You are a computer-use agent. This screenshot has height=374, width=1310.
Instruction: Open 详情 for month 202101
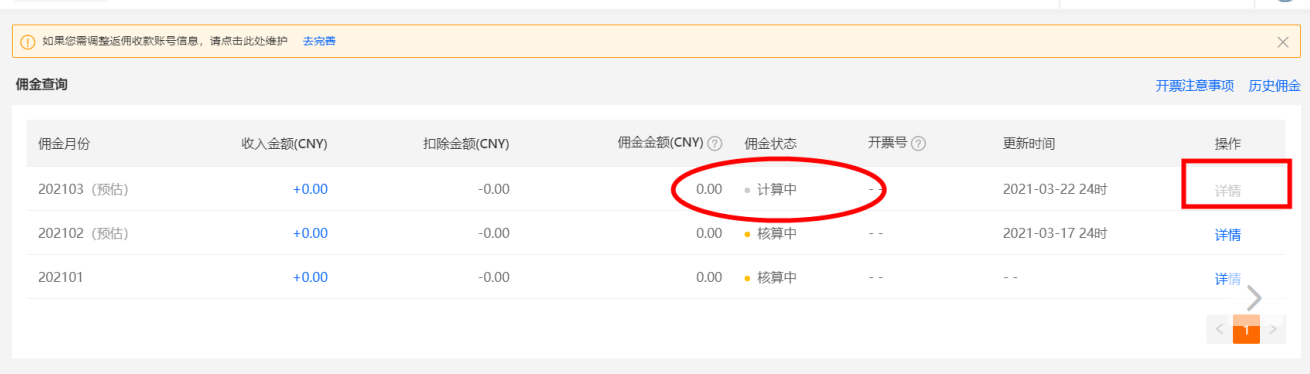[1228, 278]
